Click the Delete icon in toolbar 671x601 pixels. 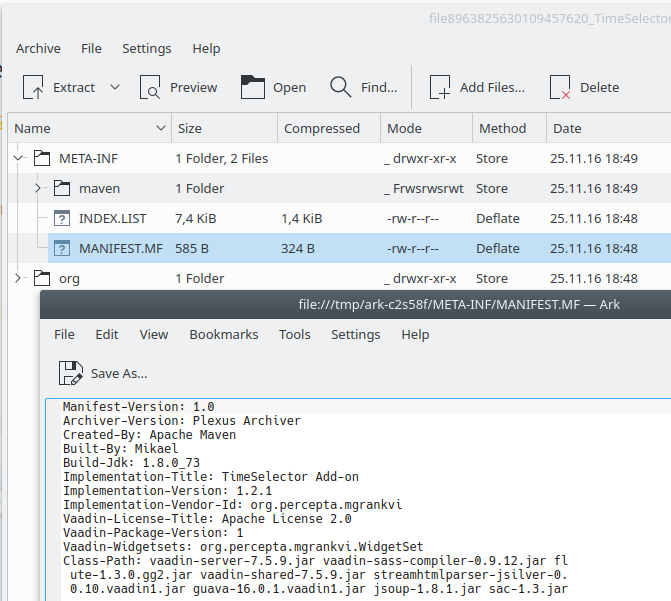(560, 87)
